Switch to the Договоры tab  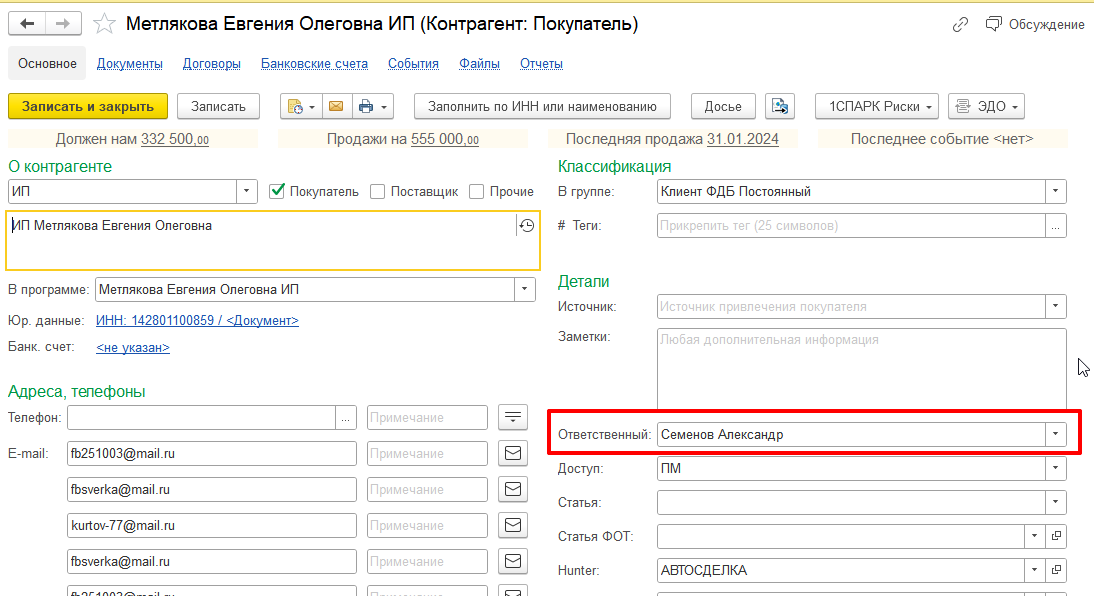click(211, 64)
